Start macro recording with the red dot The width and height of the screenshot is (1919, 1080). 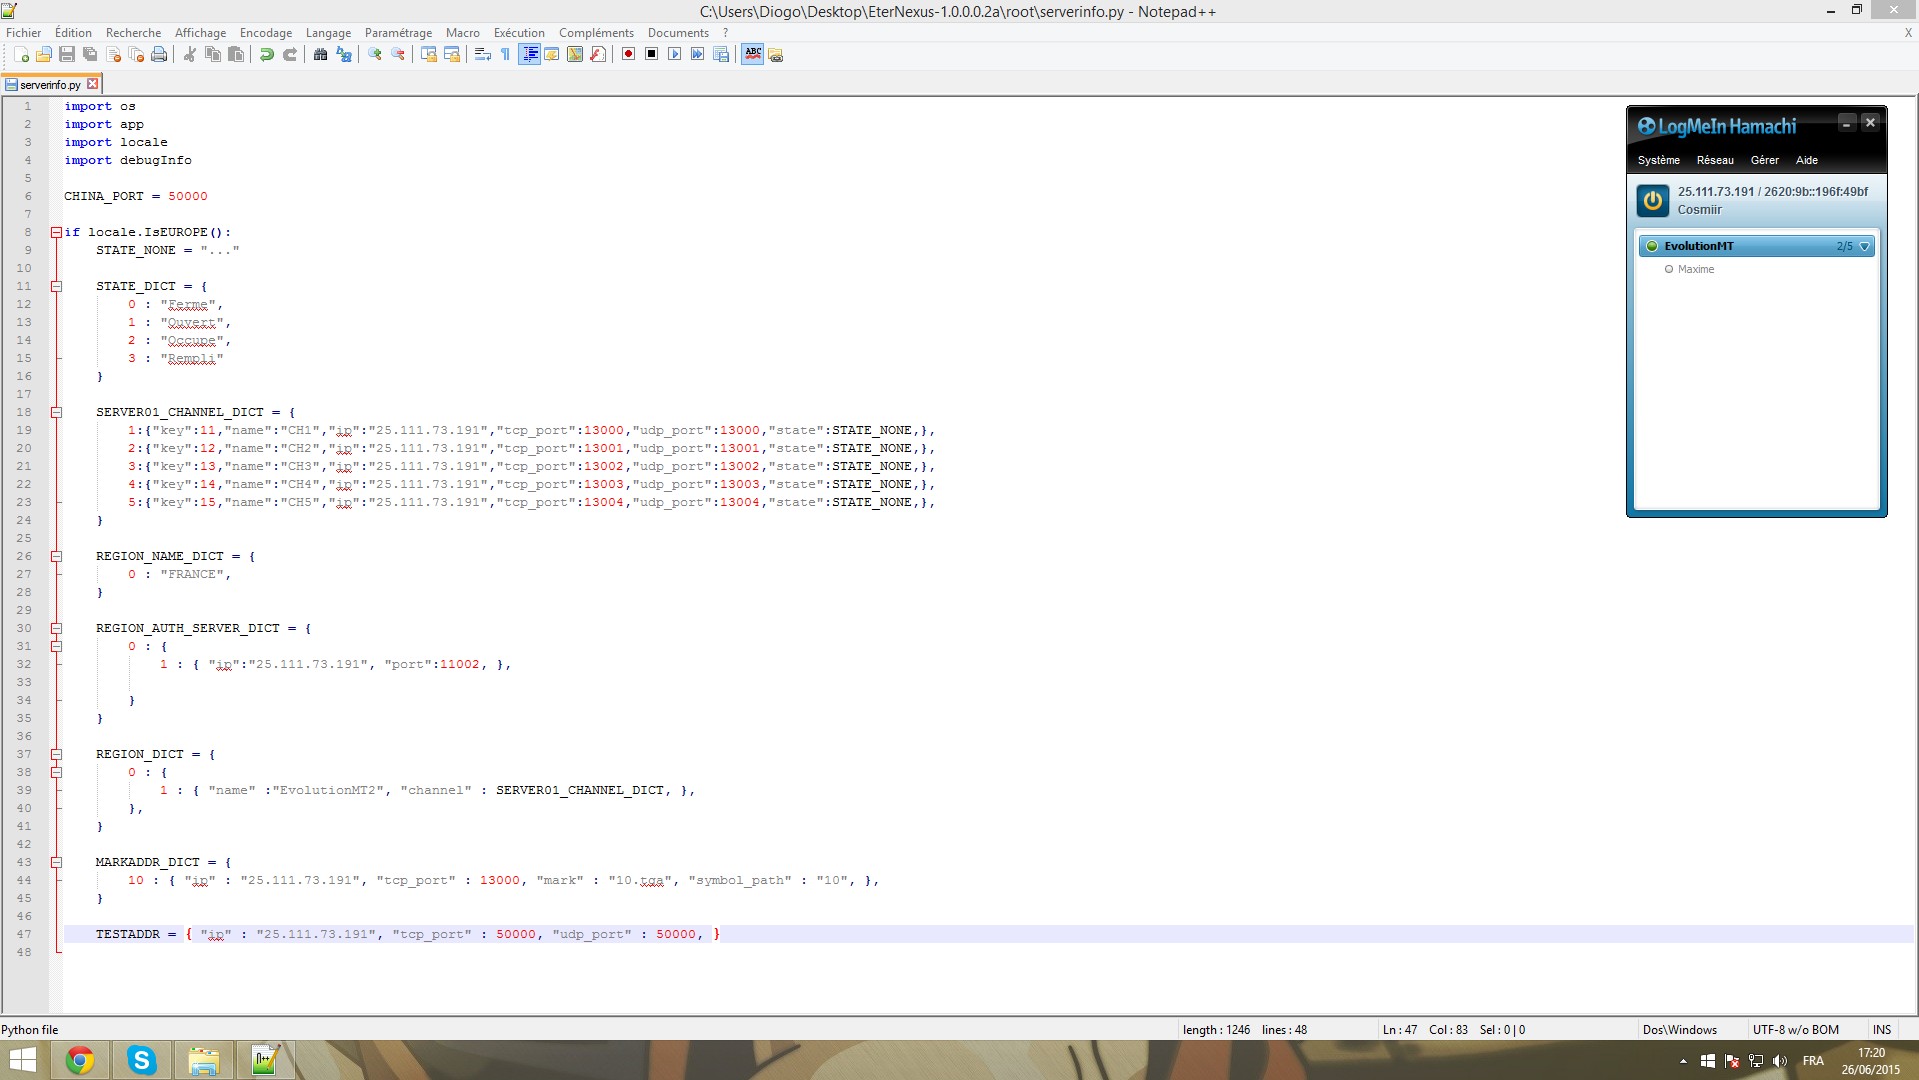629,55
